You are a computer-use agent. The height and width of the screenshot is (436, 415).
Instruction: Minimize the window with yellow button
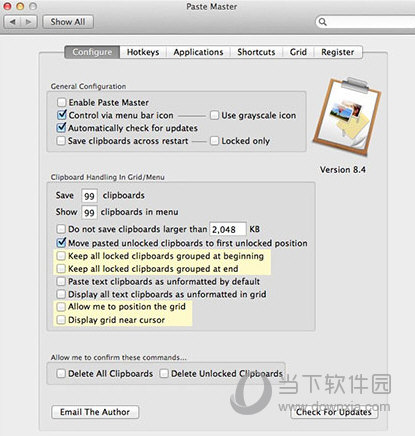pos(20,6)
